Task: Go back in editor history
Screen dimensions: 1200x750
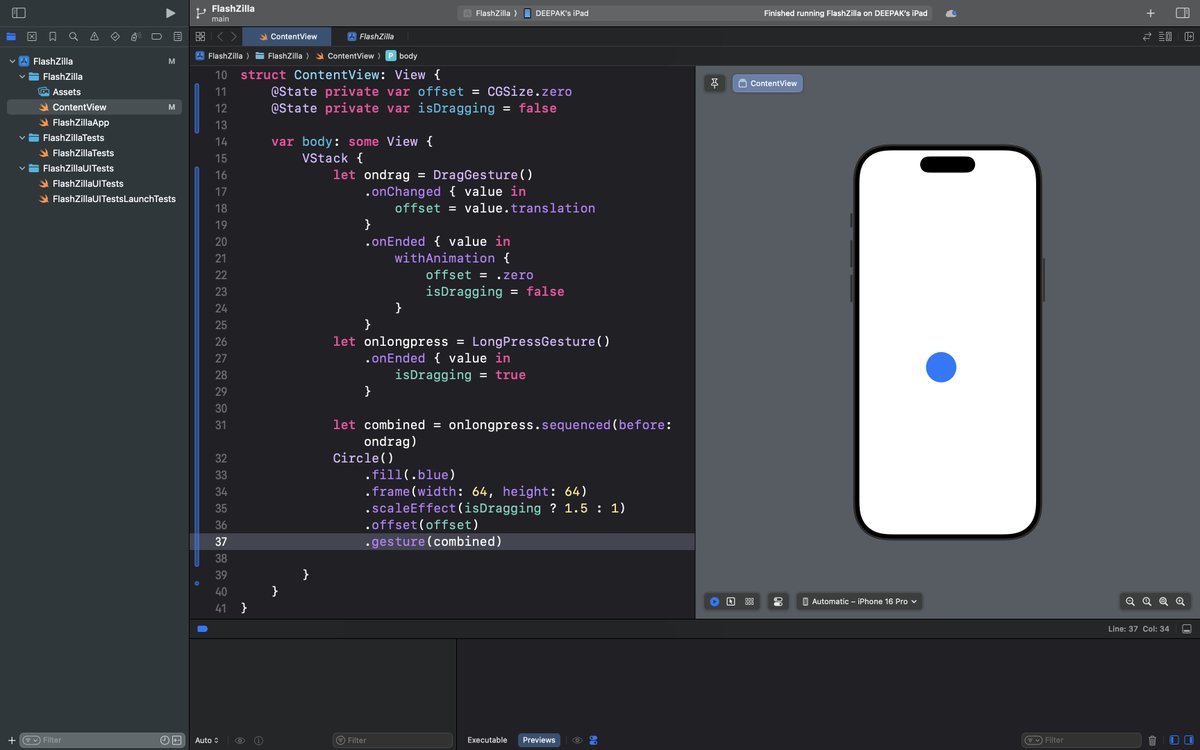Action: click(220, 36)
